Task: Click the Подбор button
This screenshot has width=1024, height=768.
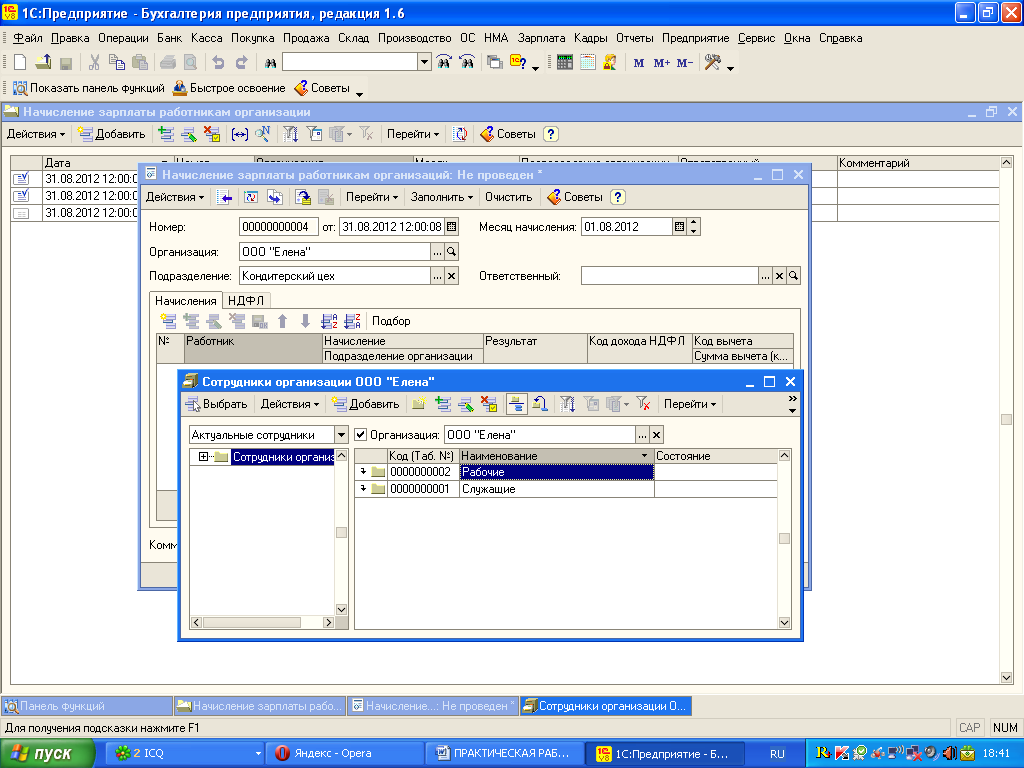Action: pyautogui.click(x=391, y=321)
